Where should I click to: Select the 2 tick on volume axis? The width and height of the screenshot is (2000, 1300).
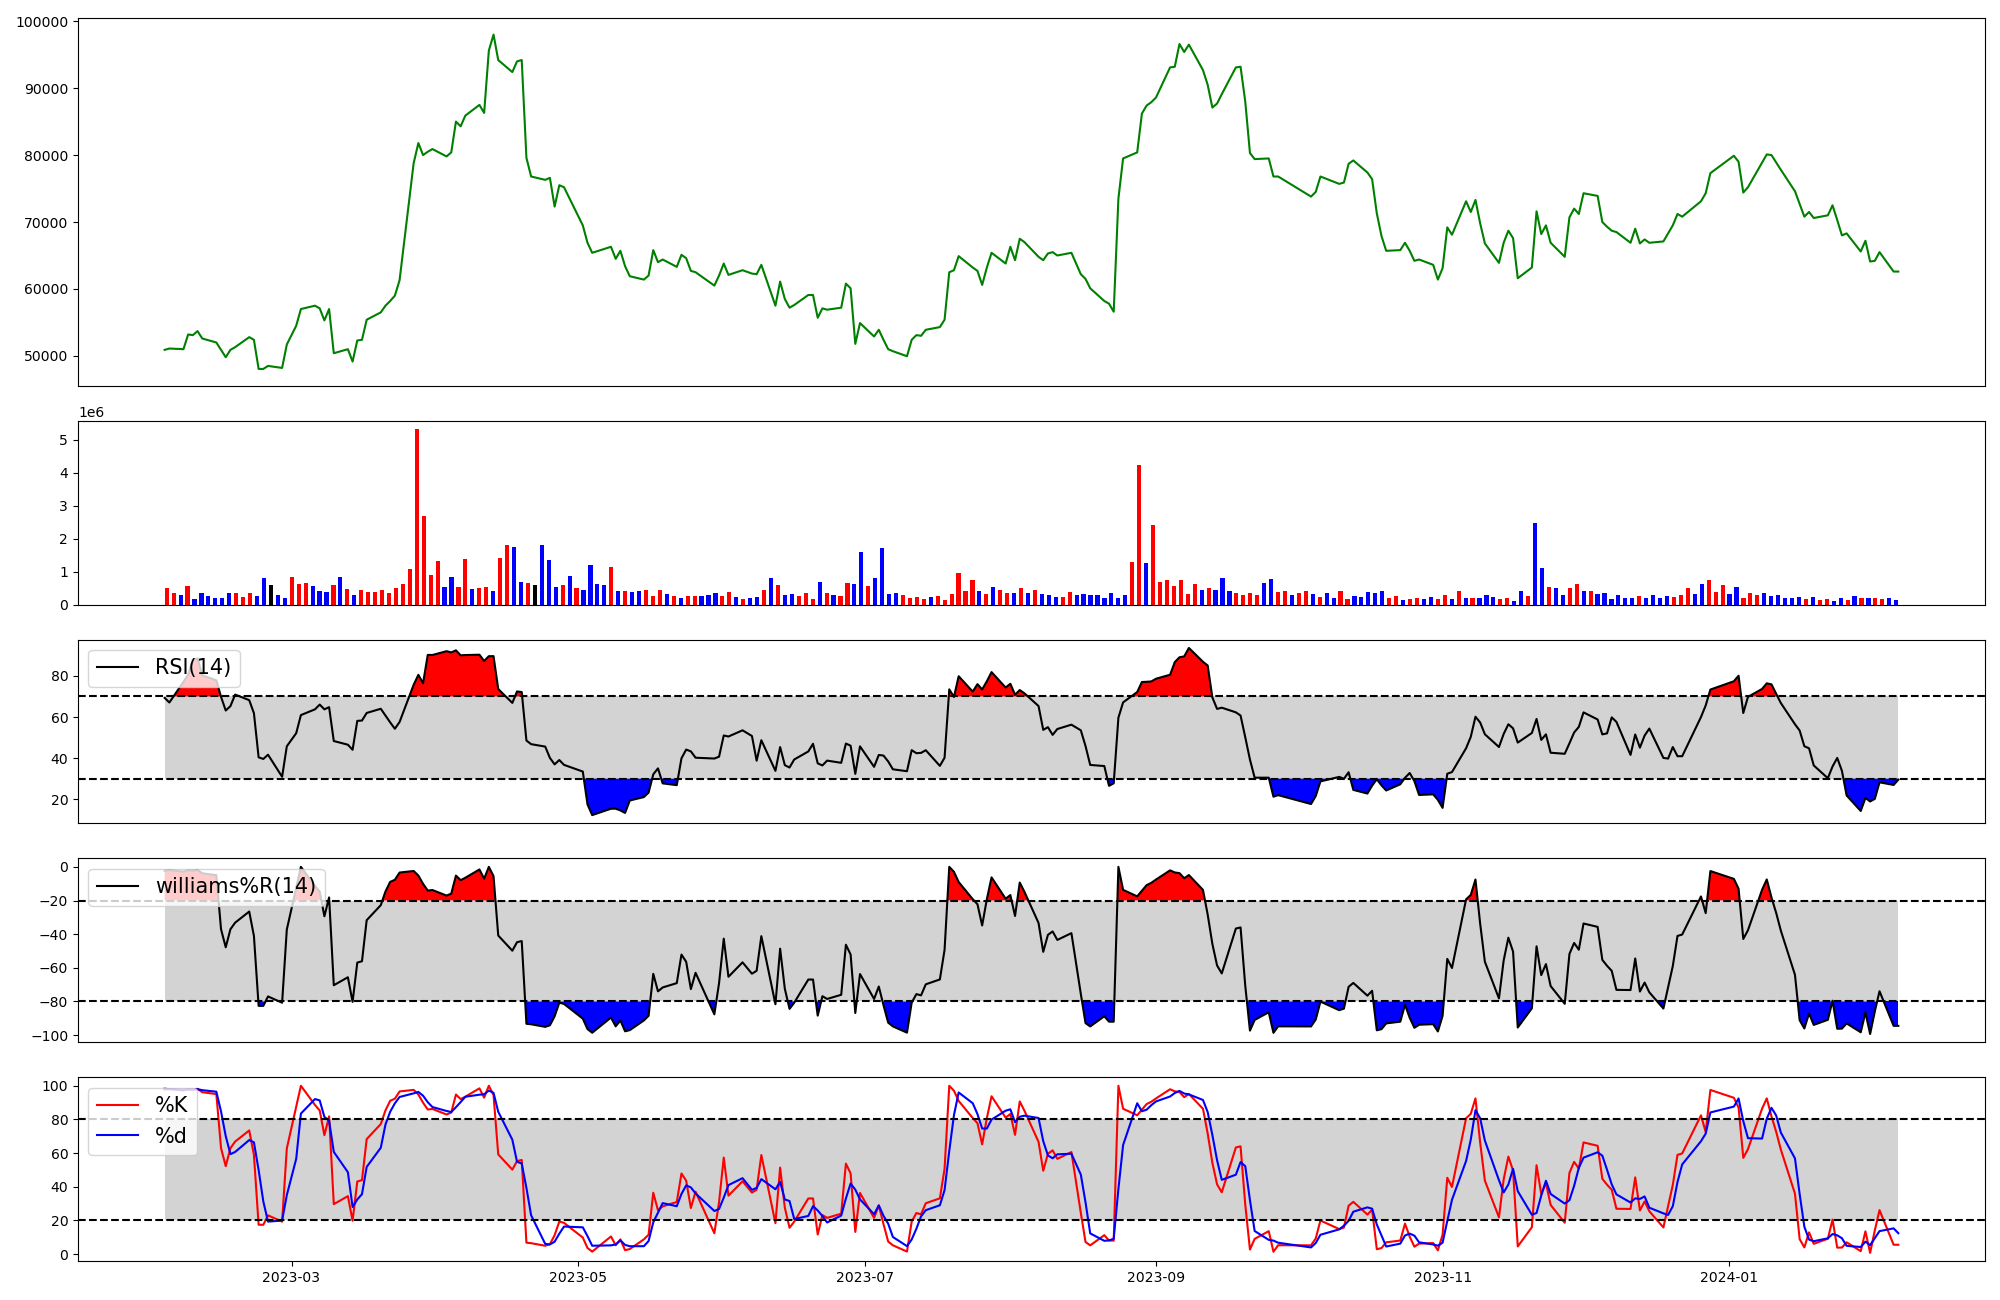pyautogui.click(x=64, y=539)
